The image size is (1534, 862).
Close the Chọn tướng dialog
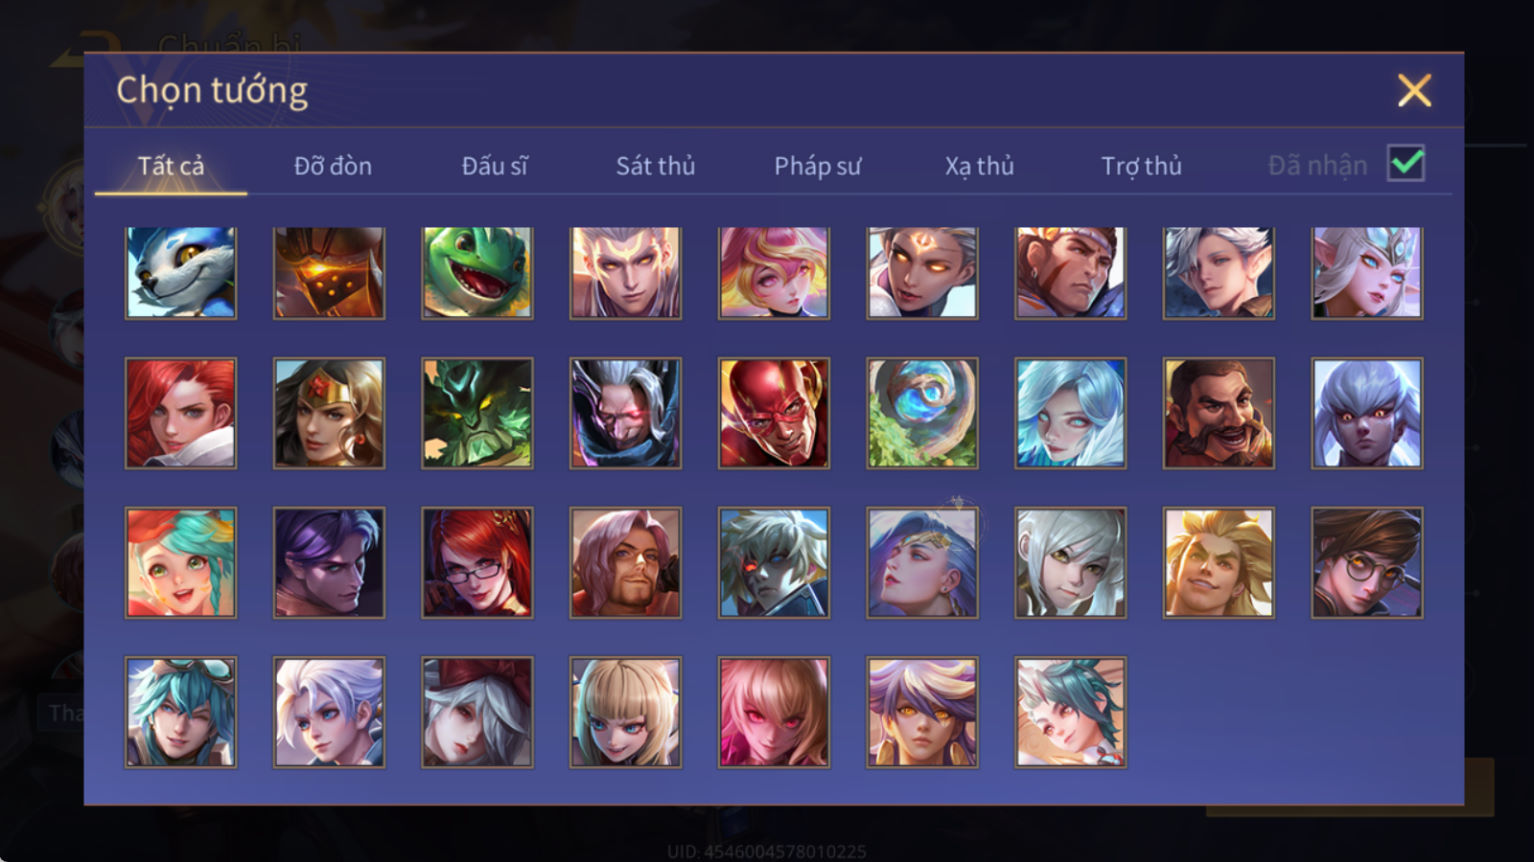[1414, 91]
